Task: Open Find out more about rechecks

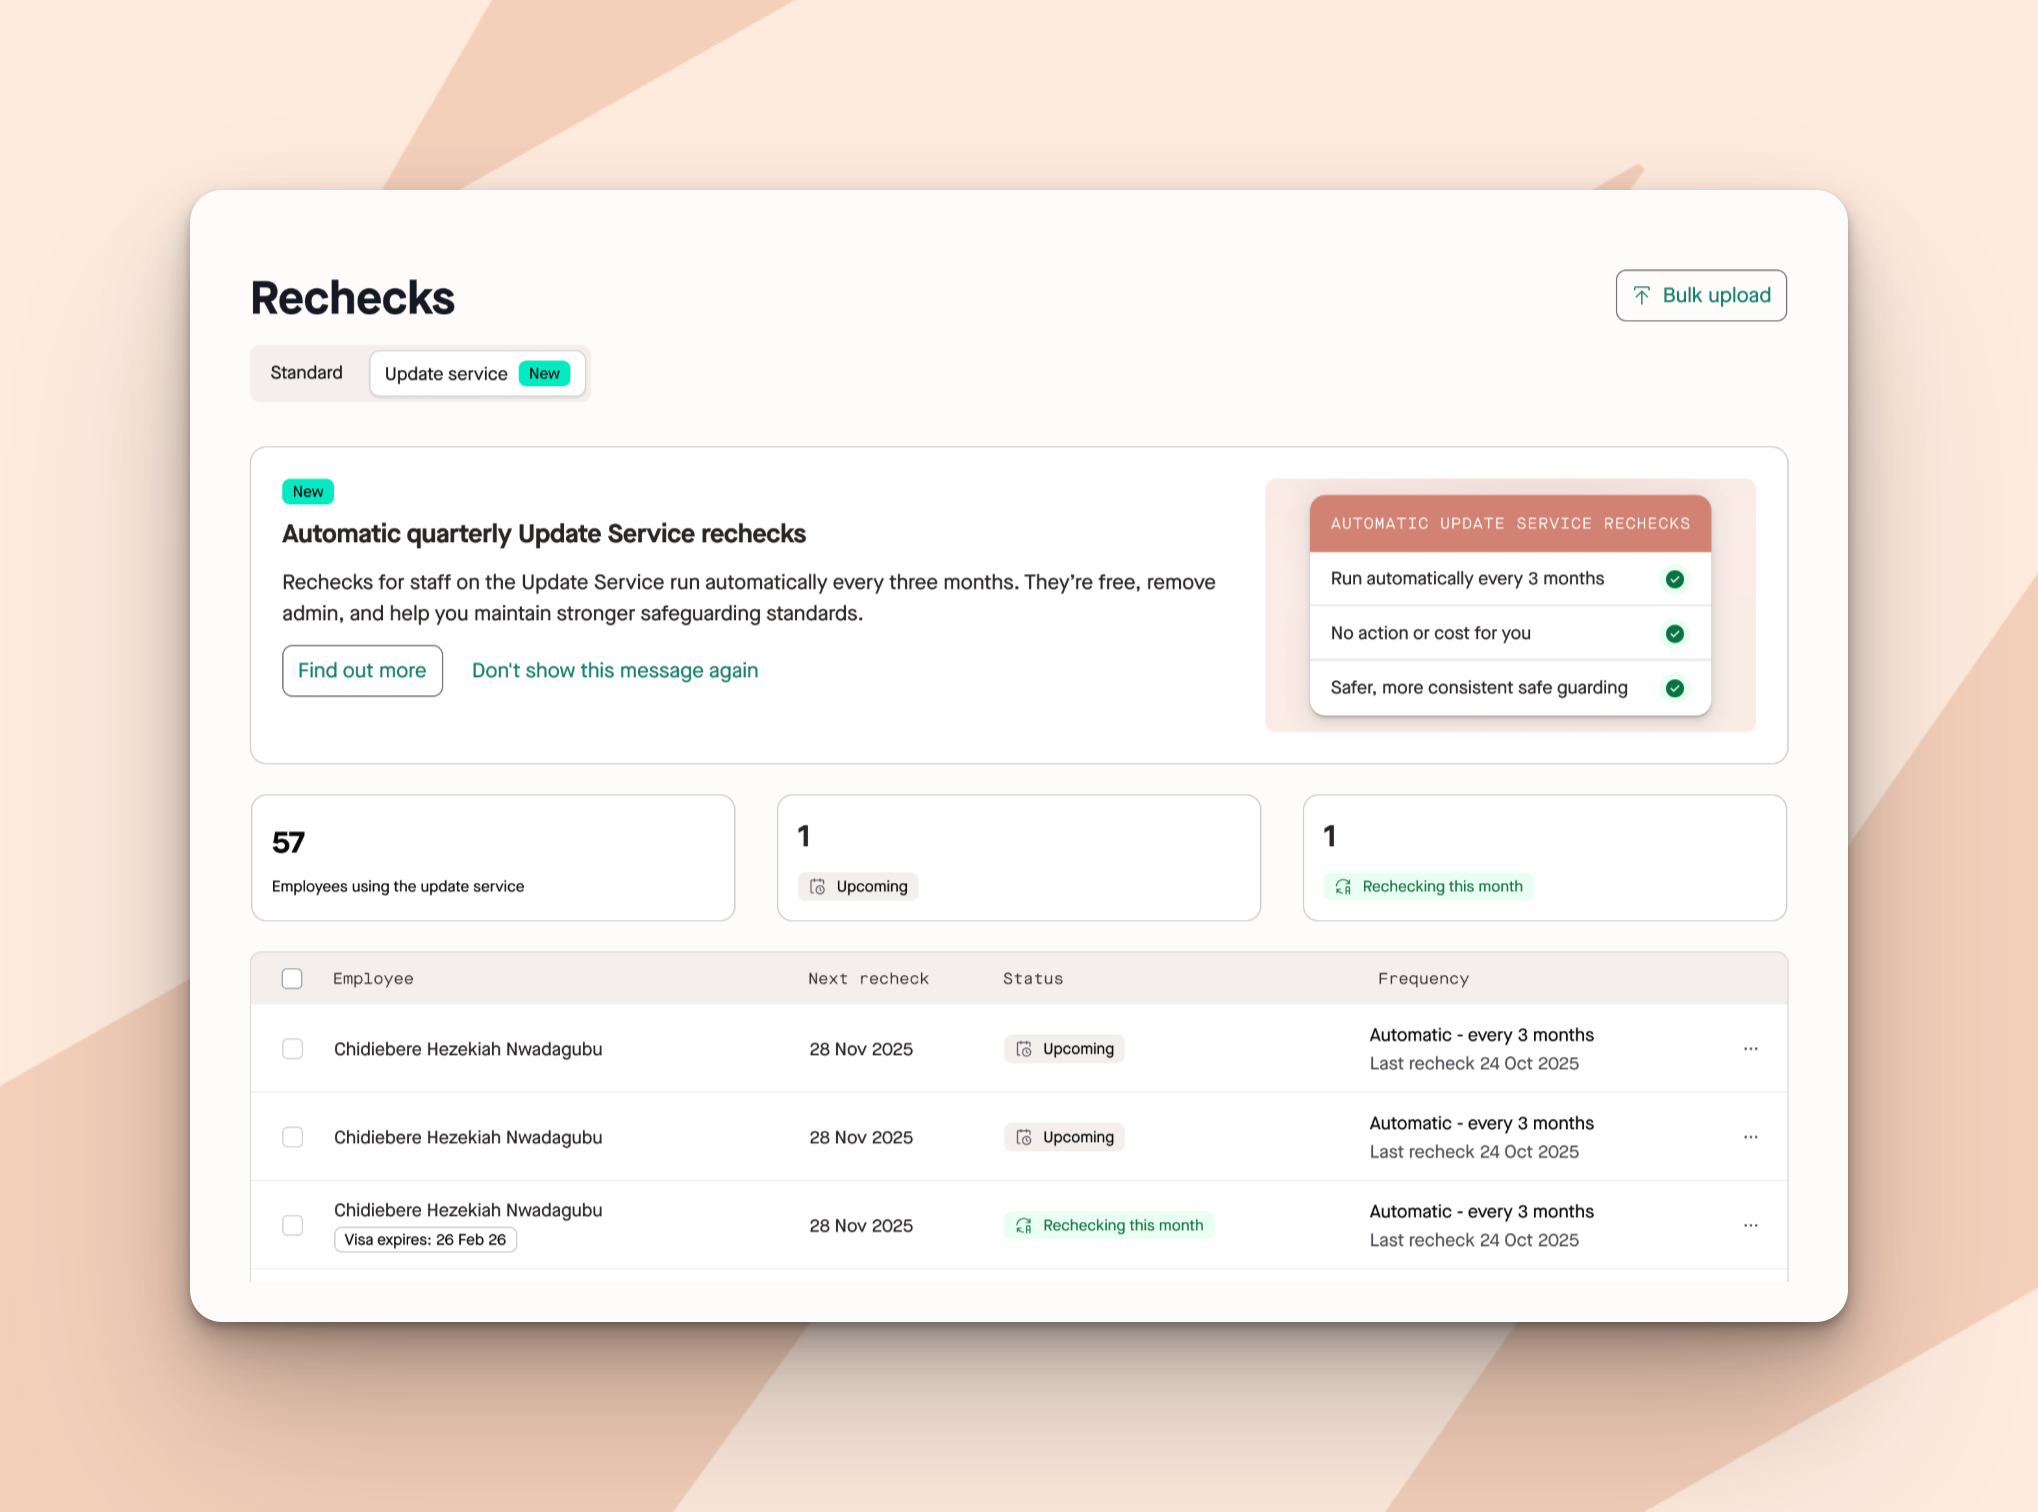Action: click(x=362, y=670)
